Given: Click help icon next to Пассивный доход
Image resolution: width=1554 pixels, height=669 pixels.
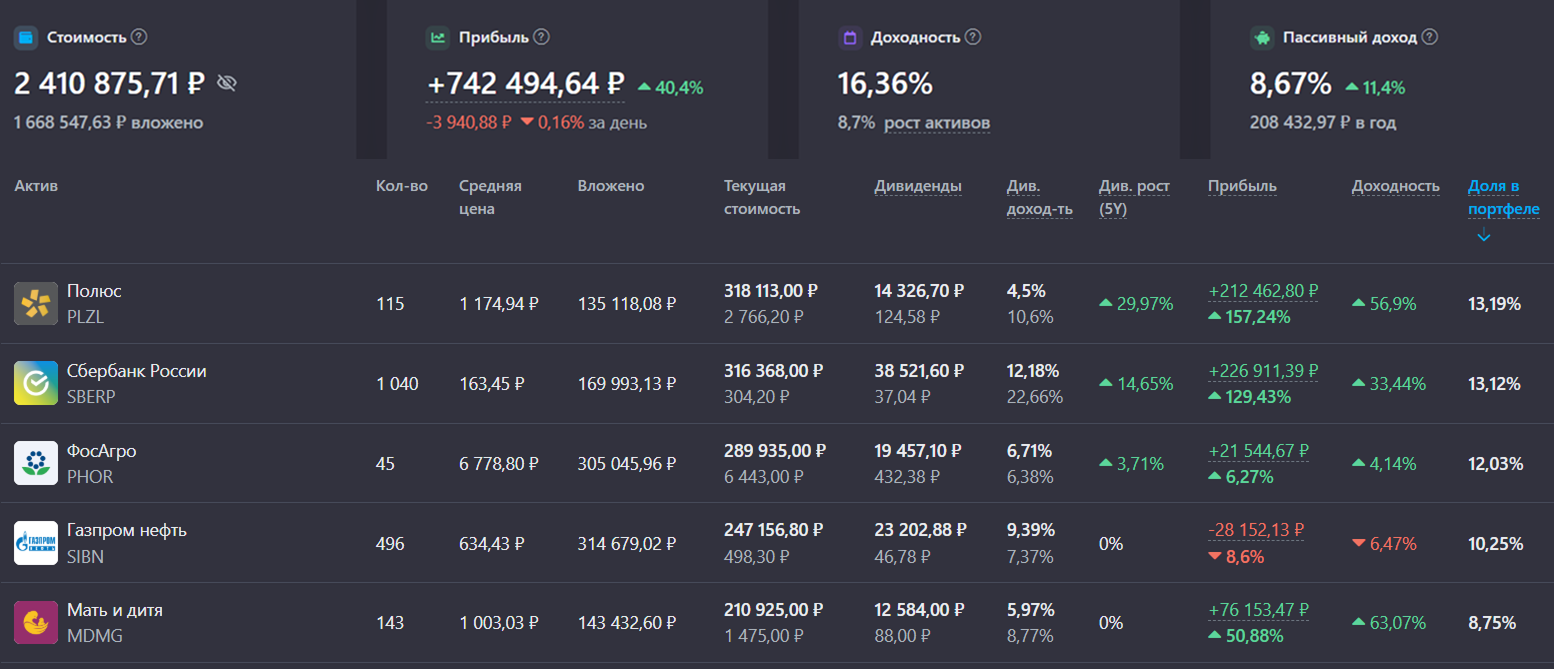Looking at the screenshot, I should pos(1430,37).
